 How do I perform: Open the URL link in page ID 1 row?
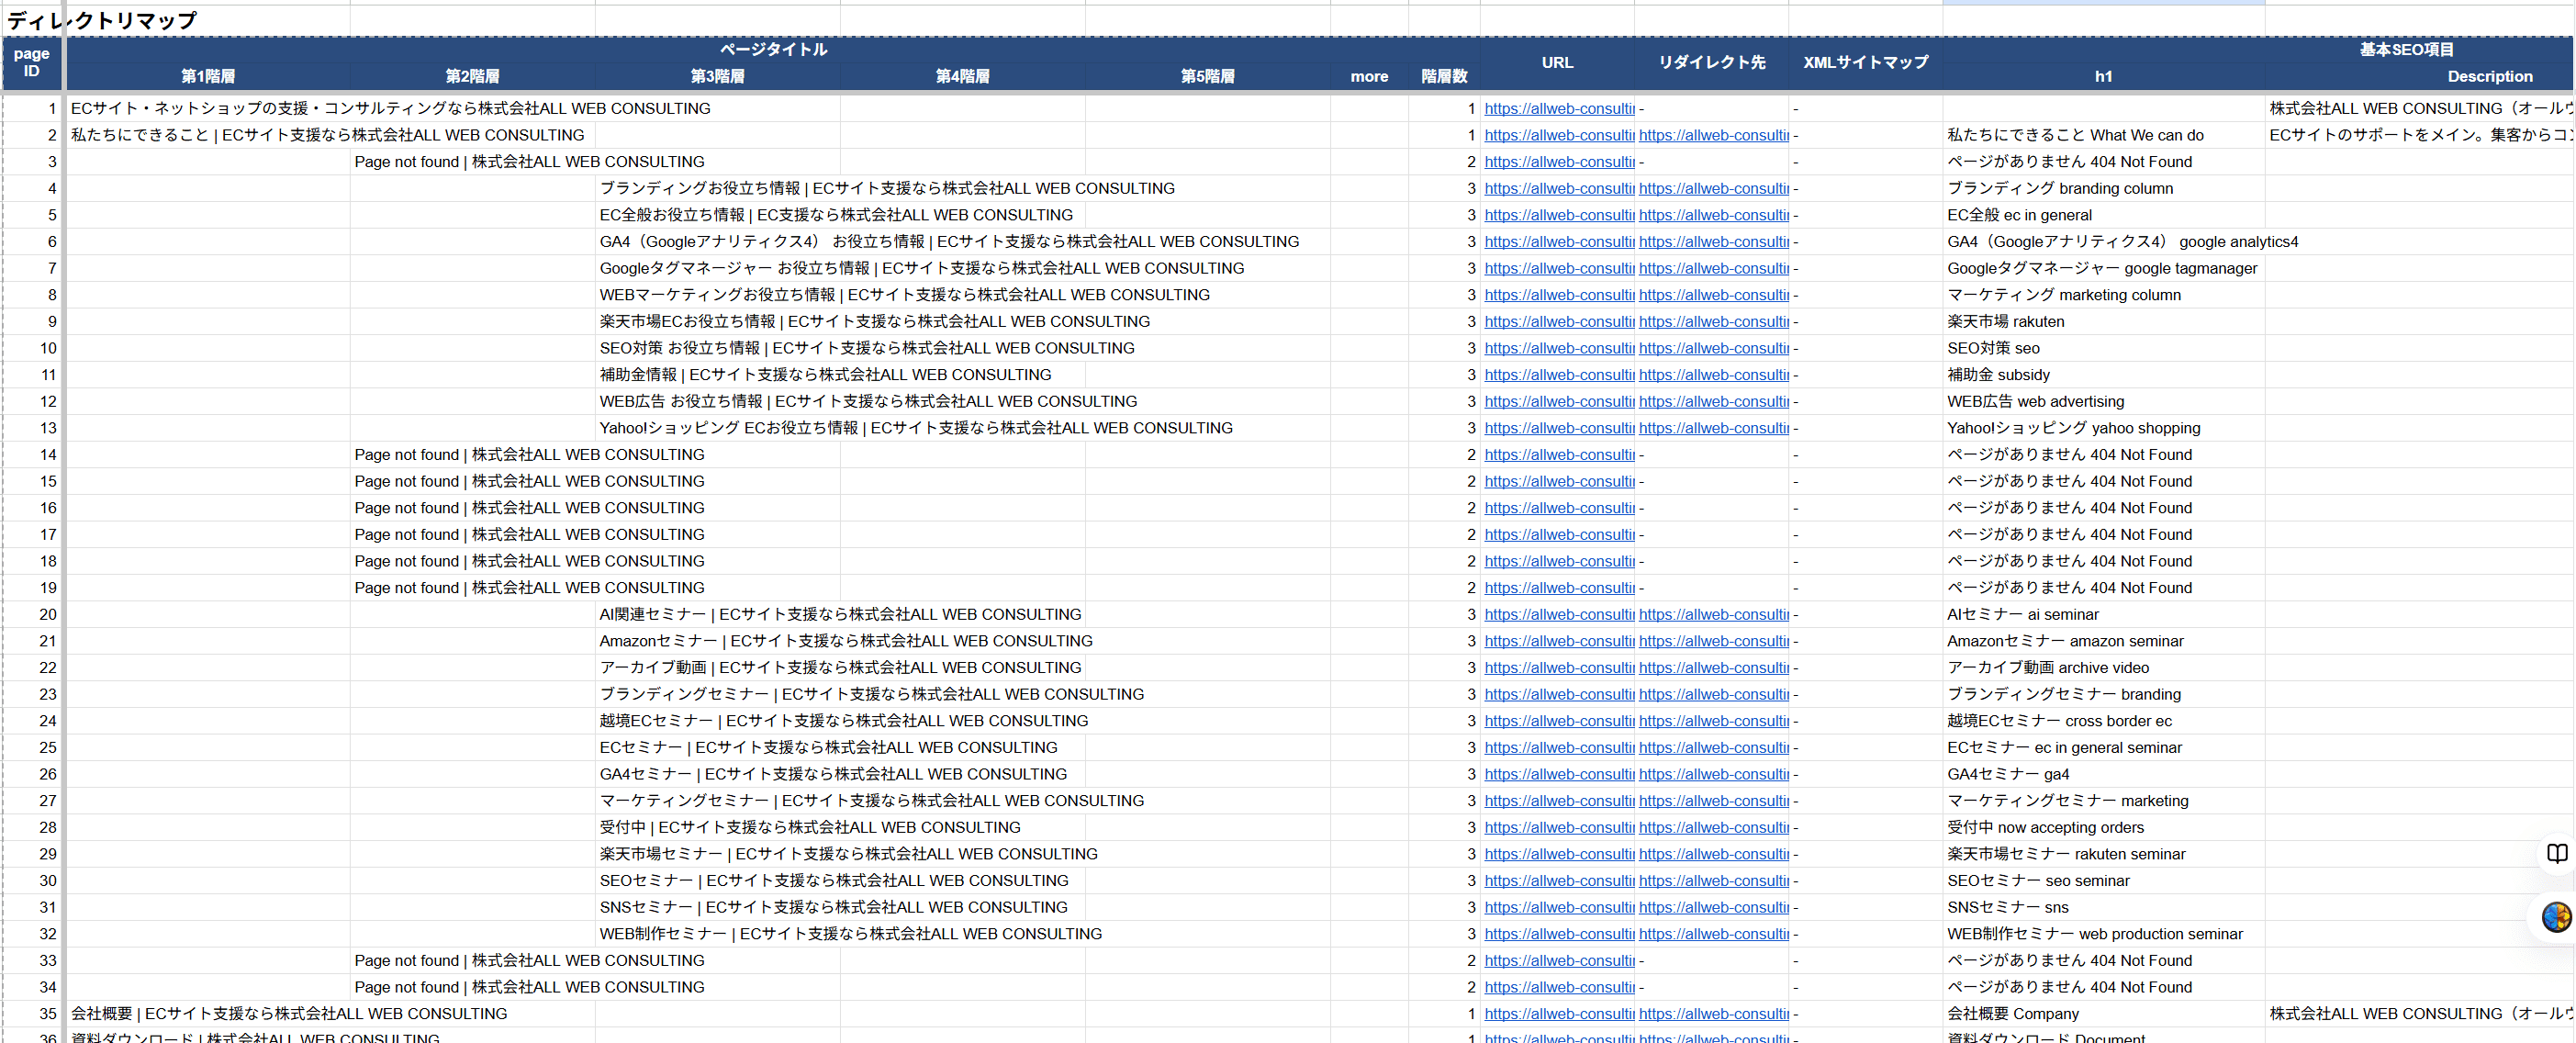[x=1558, y=108]
